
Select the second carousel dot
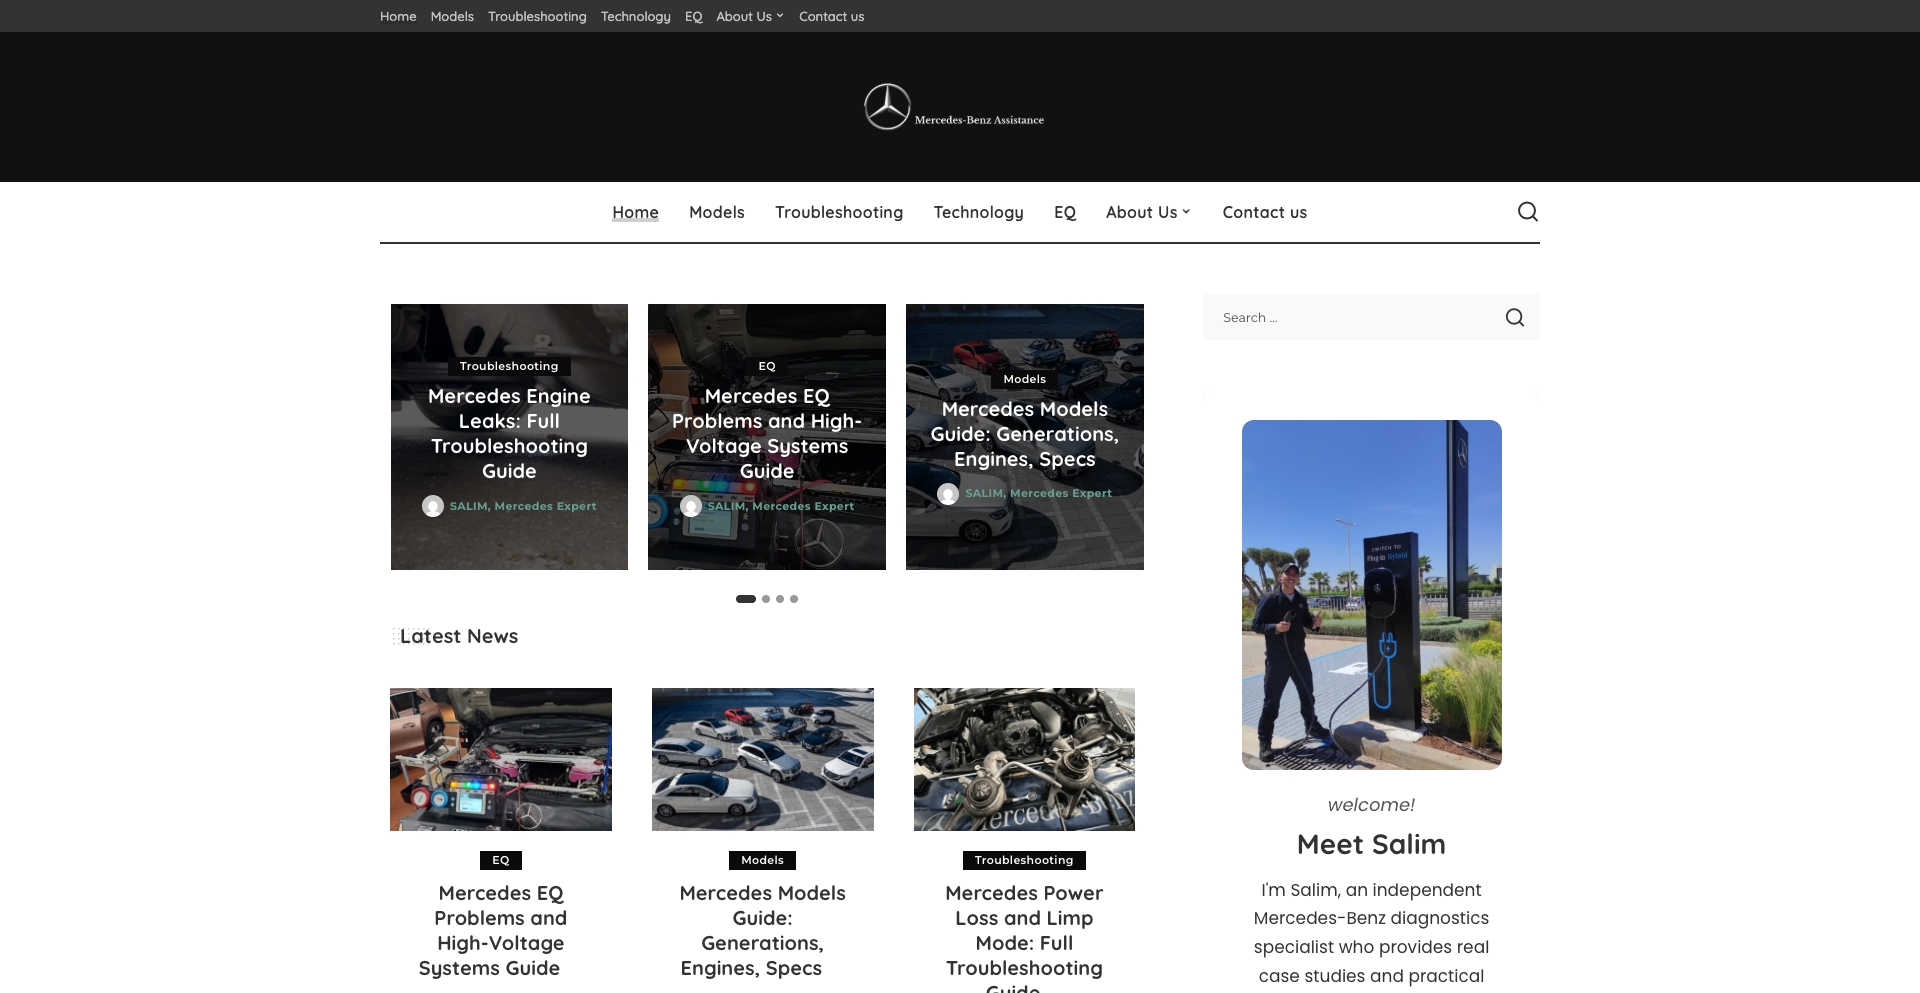pos(766,599)
